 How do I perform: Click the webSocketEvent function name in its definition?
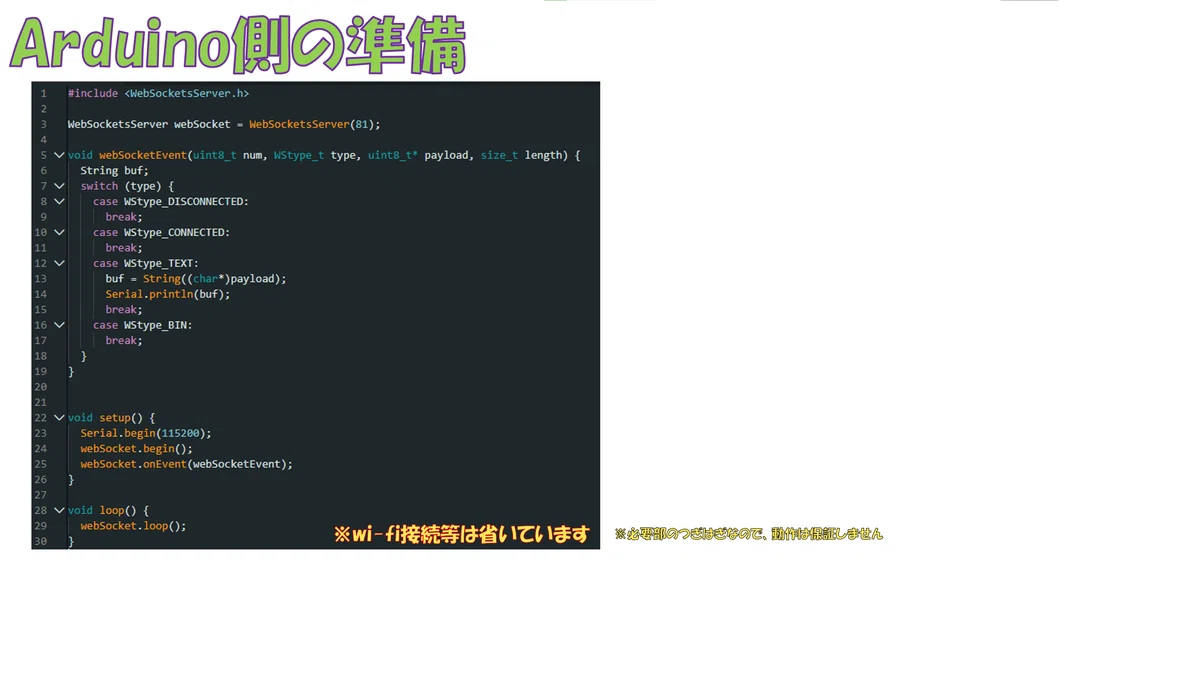point(143,155)
